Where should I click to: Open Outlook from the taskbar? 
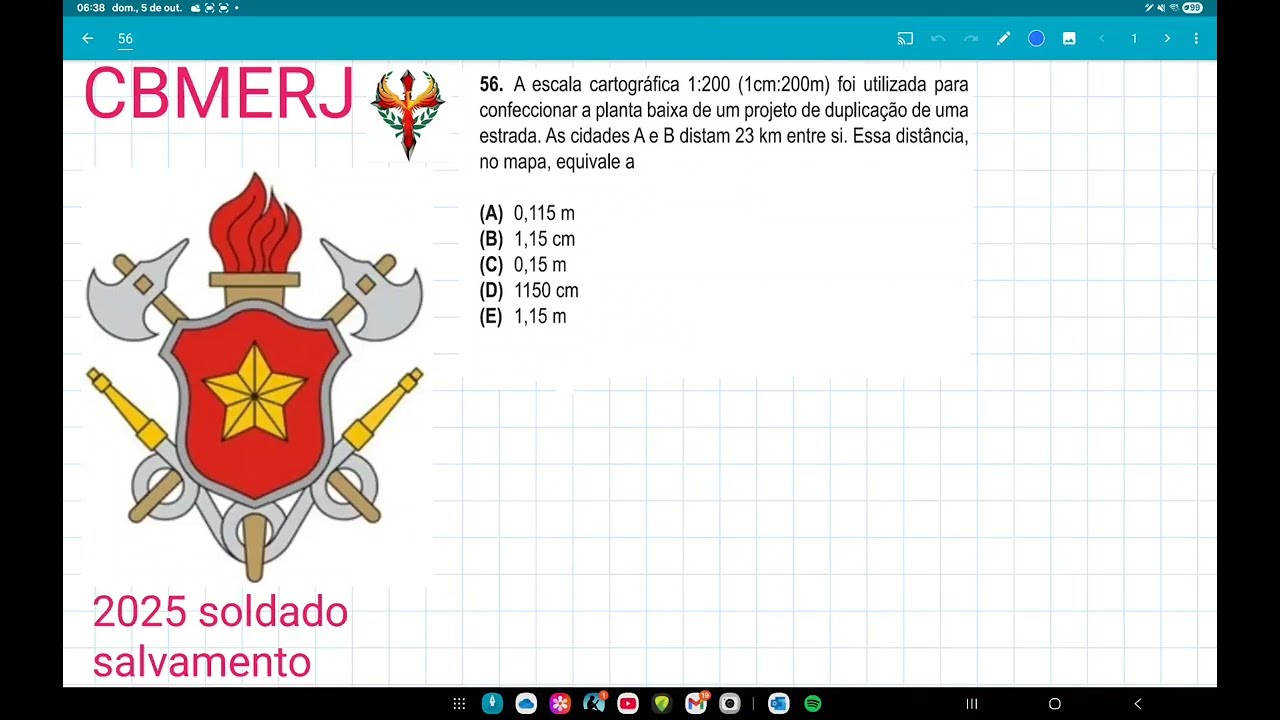pyautogui.click(x=779, y=704)
